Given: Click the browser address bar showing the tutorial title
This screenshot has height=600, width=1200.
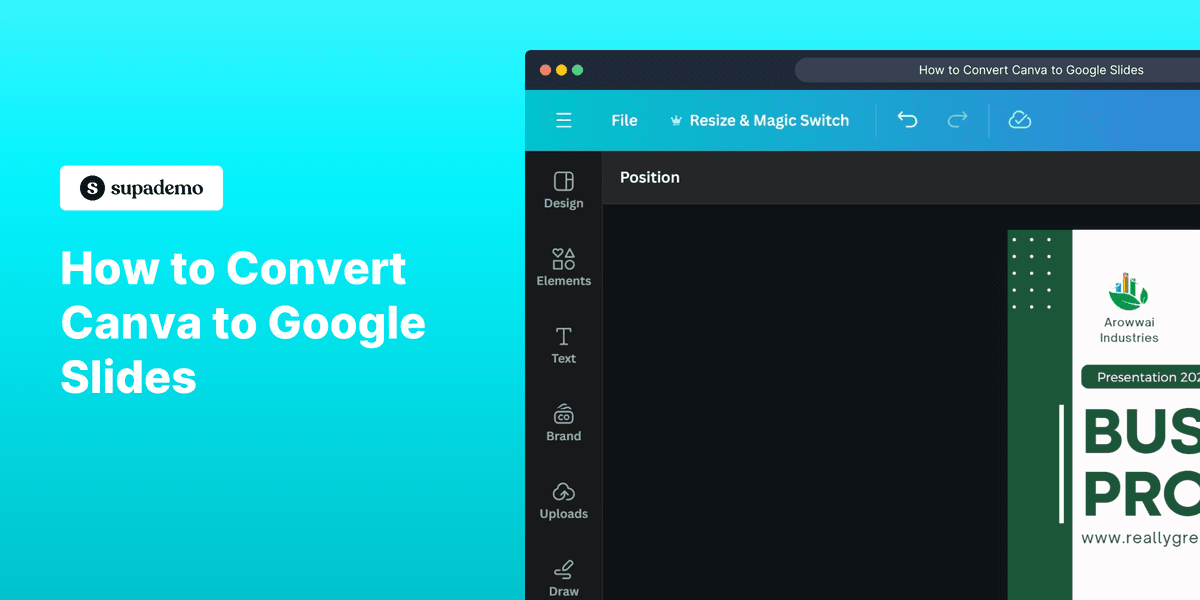Looking at the screenshot, I should coord(1030,69).
